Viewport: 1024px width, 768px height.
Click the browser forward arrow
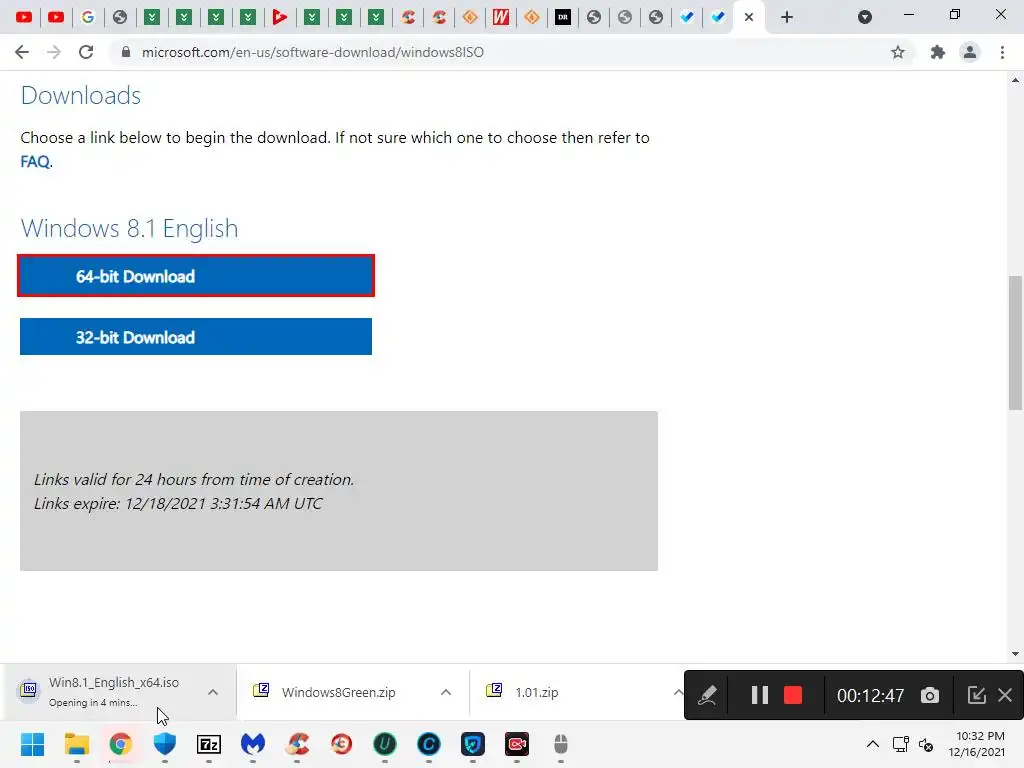[54, 52]
